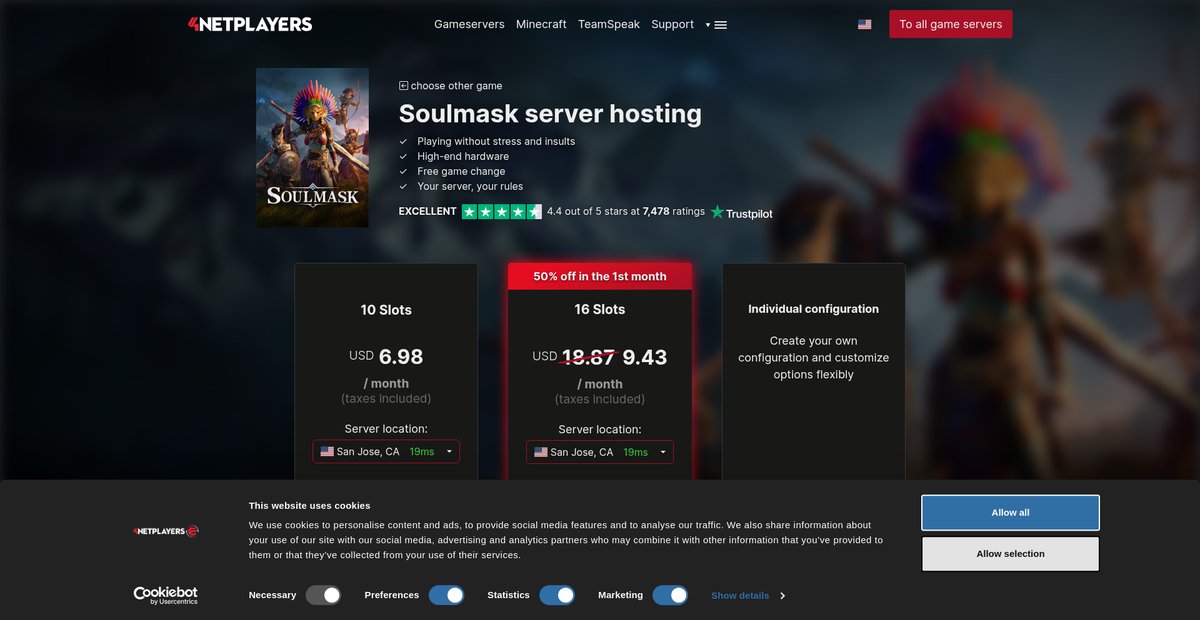Open the TeamSpeak menu item

click(x=609, y=24)
